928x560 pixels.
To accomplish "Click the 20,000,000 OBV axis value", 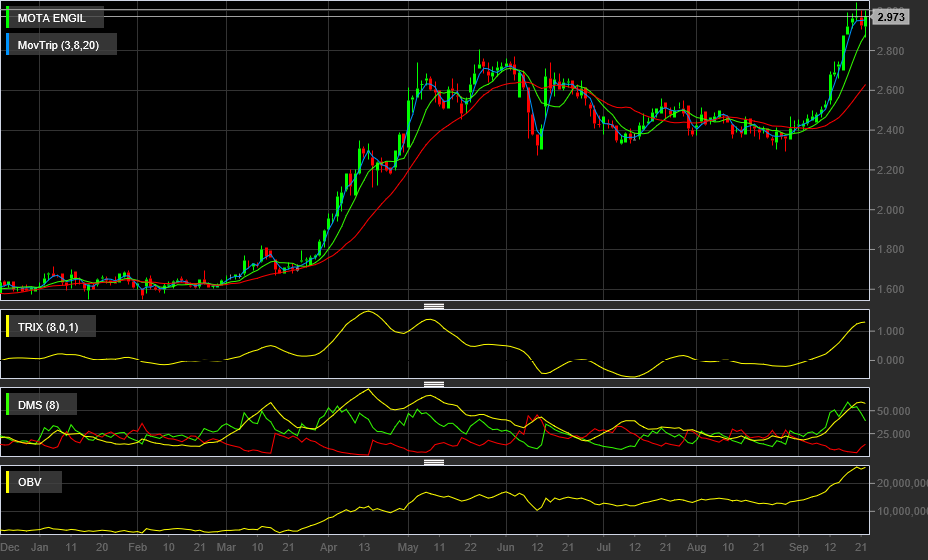I will [897, 483].
